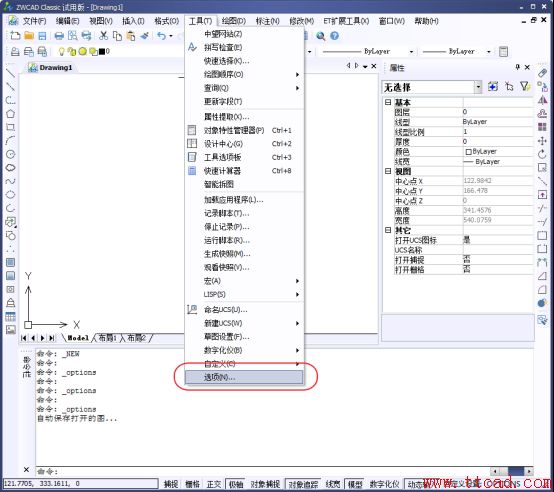Expand the LISP submenu
The width and height of the screenshot is (554, 492).
[244, 294]
